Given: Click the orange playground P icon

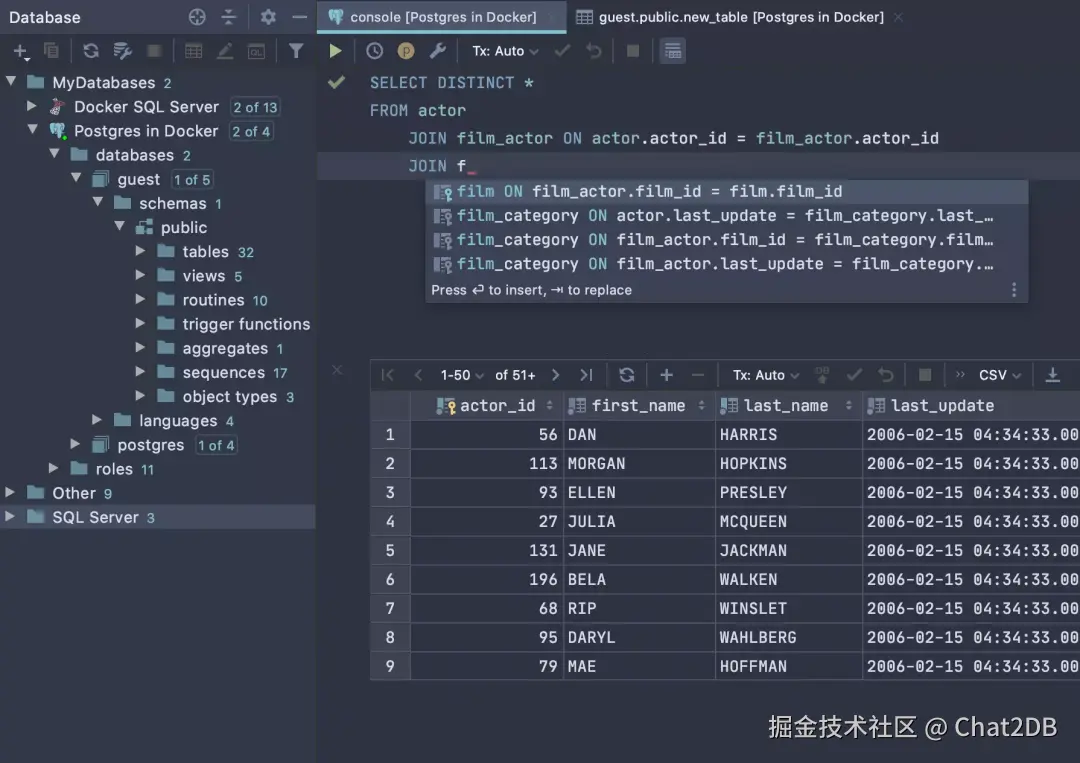Looking at the screenshot, I should 406,50.
